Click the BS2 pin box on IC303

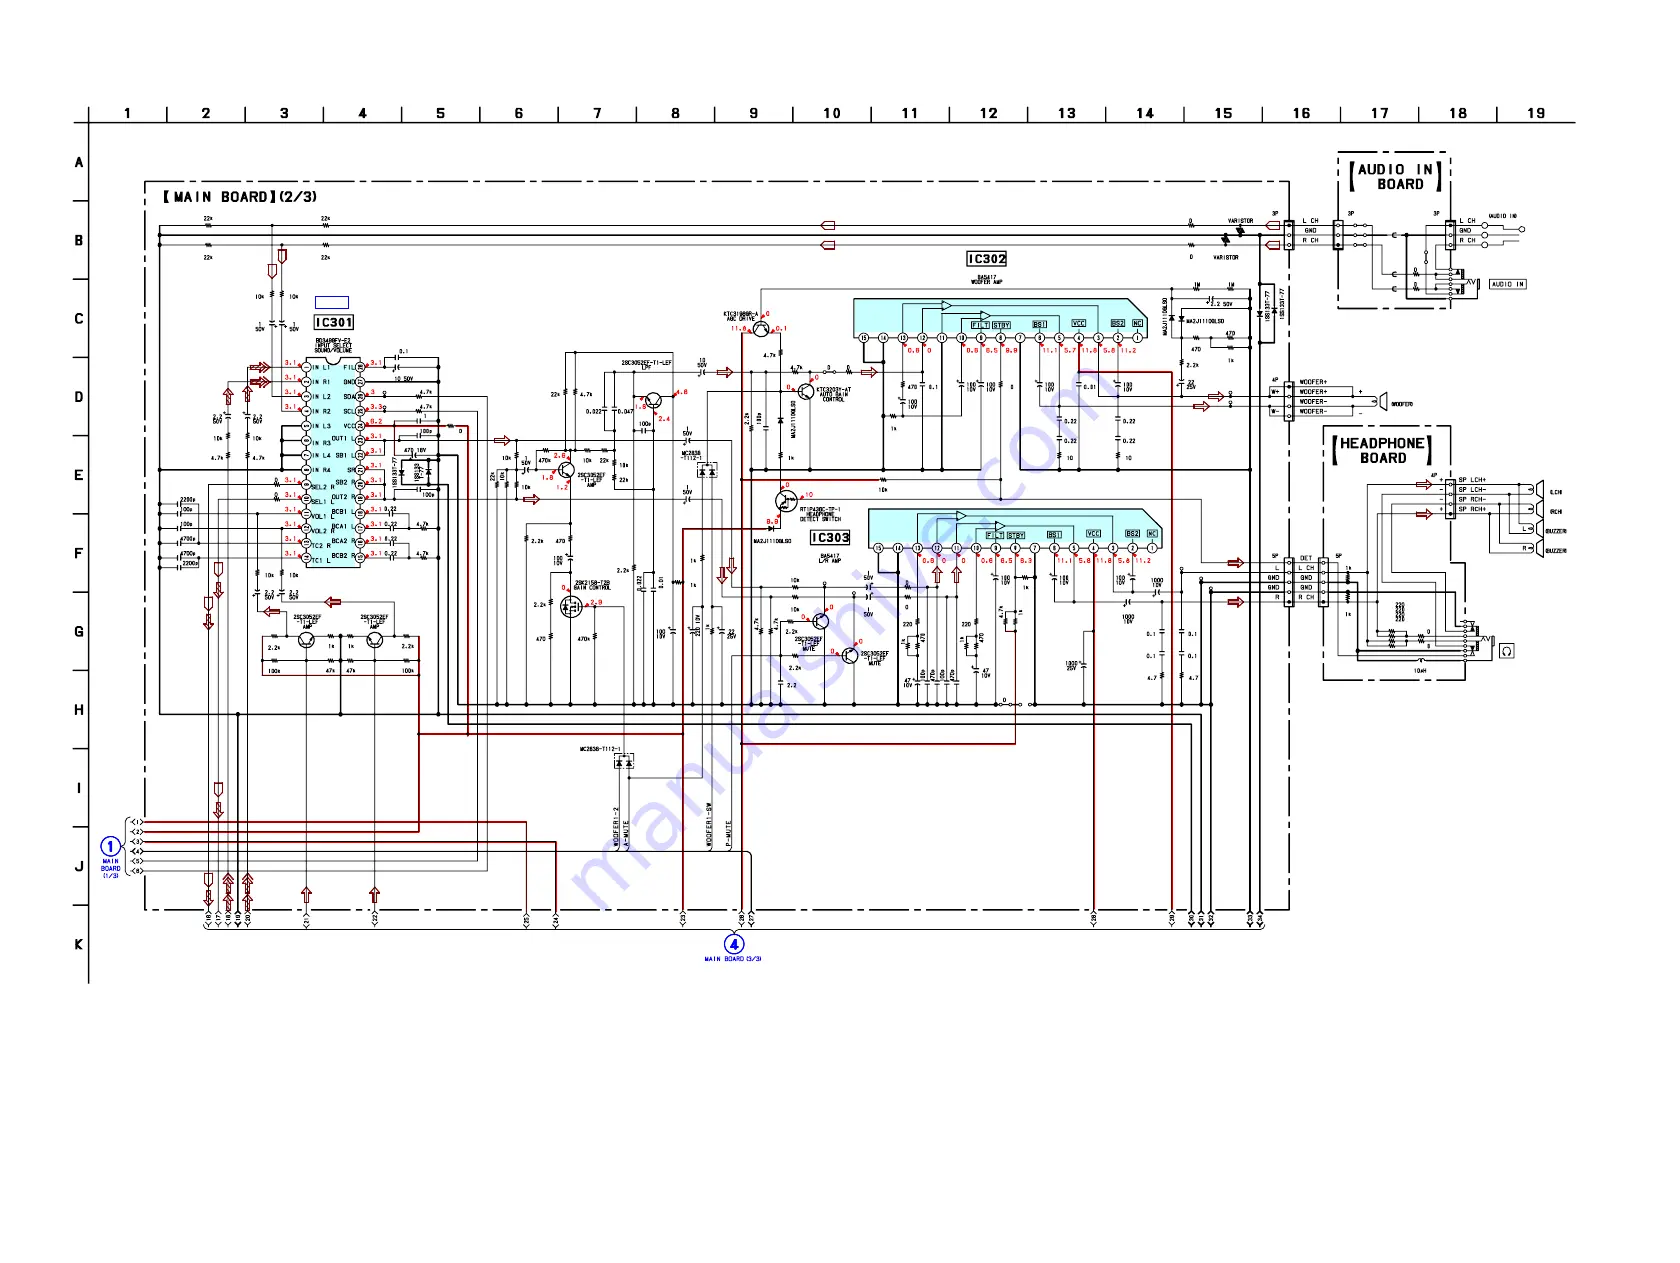click(x=1132, y=534)
